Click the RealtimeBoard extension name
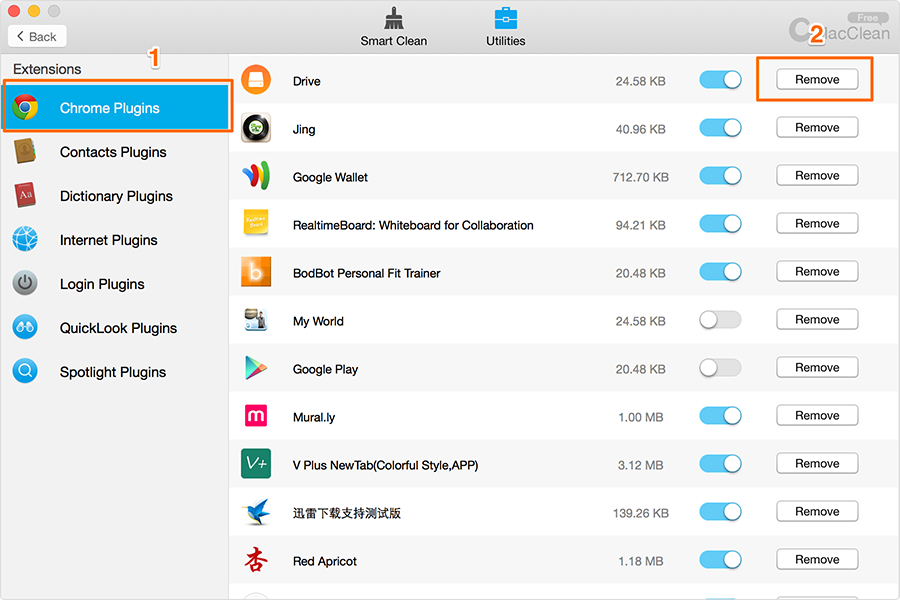 point(413,225)
